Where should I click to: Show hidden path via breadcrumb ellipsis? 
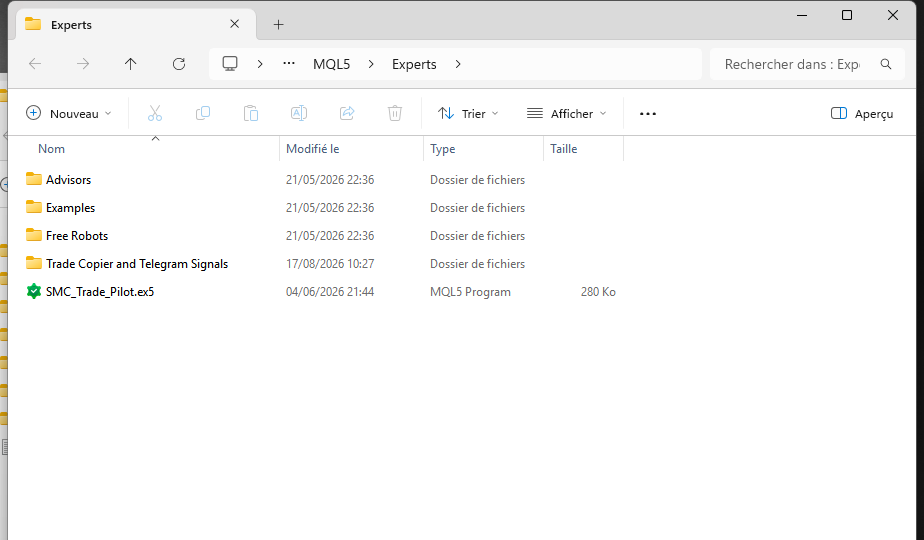coord(289,63)
